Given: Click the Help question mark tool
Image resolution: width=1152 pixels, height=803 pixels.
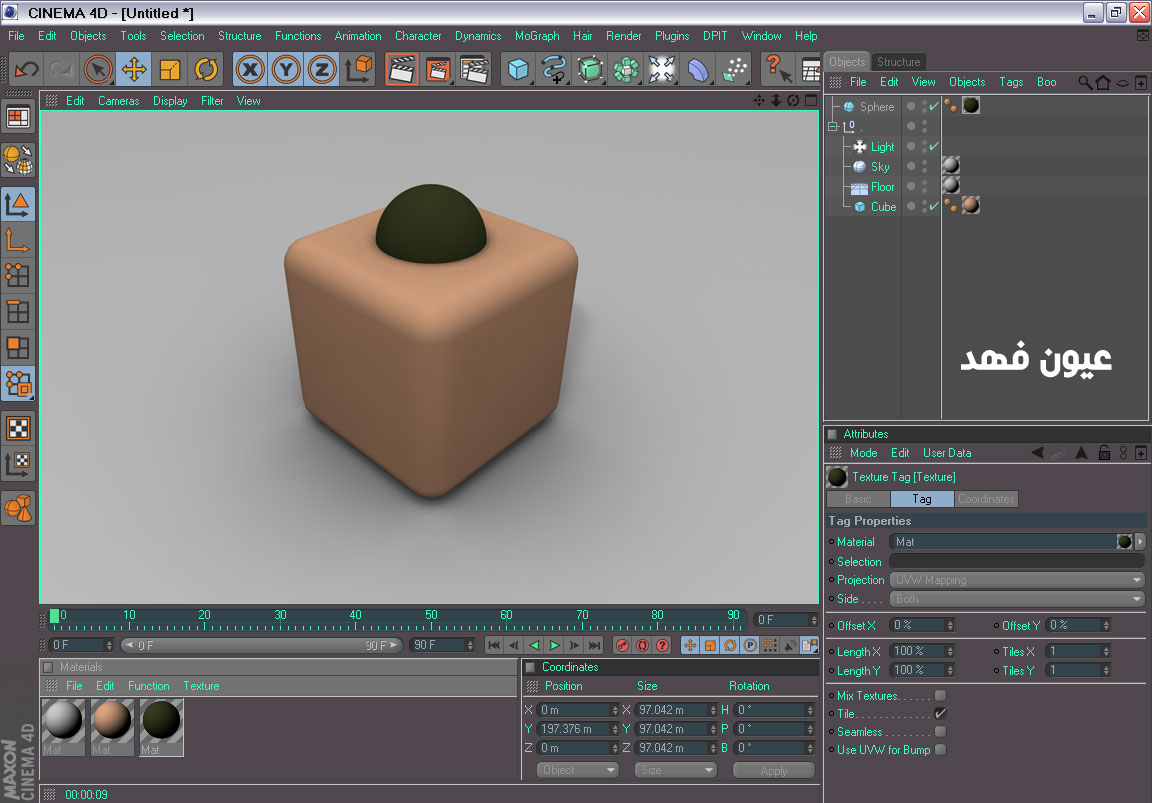Looking at the screenshot, I should [776, 68].
